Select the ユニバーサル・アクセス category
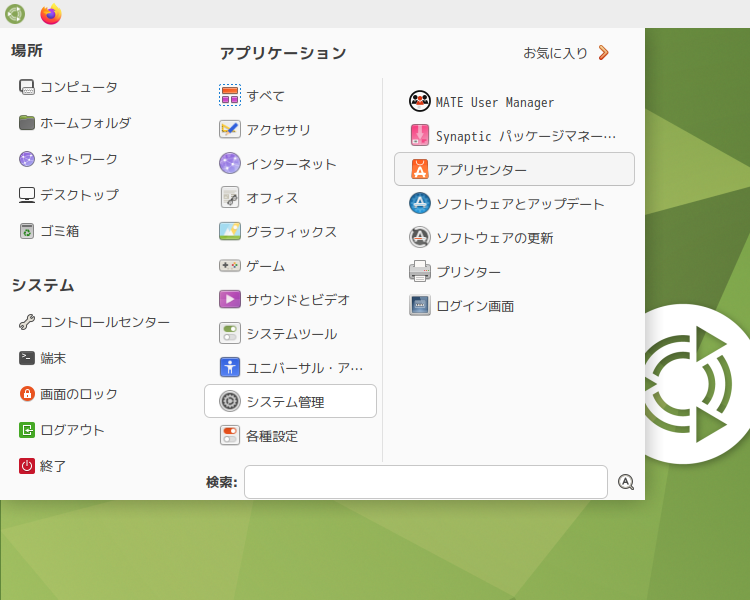This screenshot has width=750, height=600. 290,367
